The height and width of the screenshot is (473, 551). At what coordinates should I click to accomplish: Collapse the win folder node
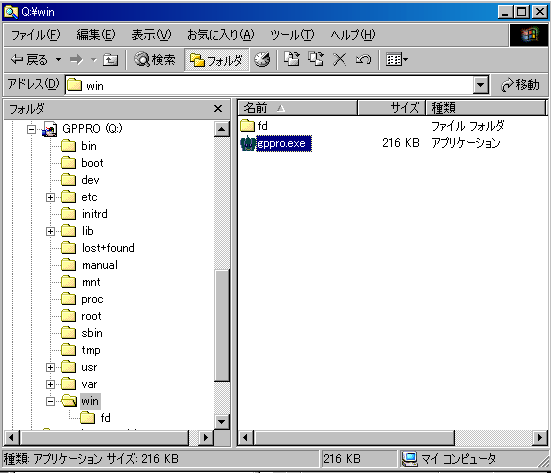tap(50, 401)
